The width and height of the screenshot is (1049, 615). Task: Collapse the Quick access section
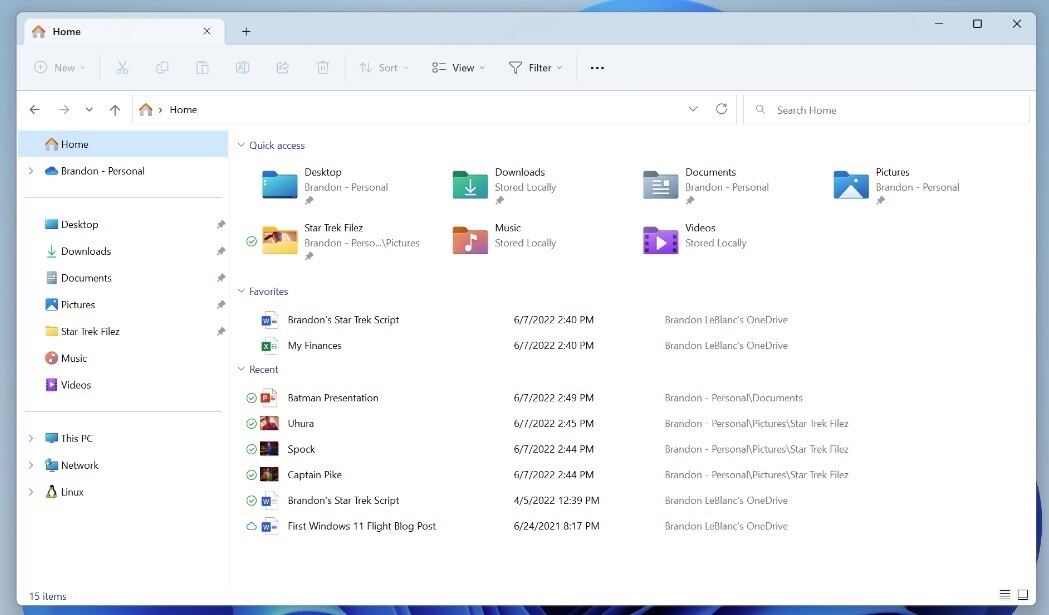coord(241,146)
